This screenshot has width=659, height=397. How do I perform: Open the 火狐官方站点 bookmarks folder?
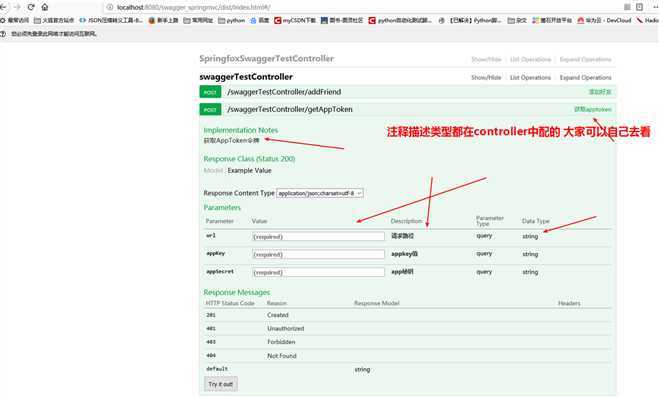(x=54, y=20)
